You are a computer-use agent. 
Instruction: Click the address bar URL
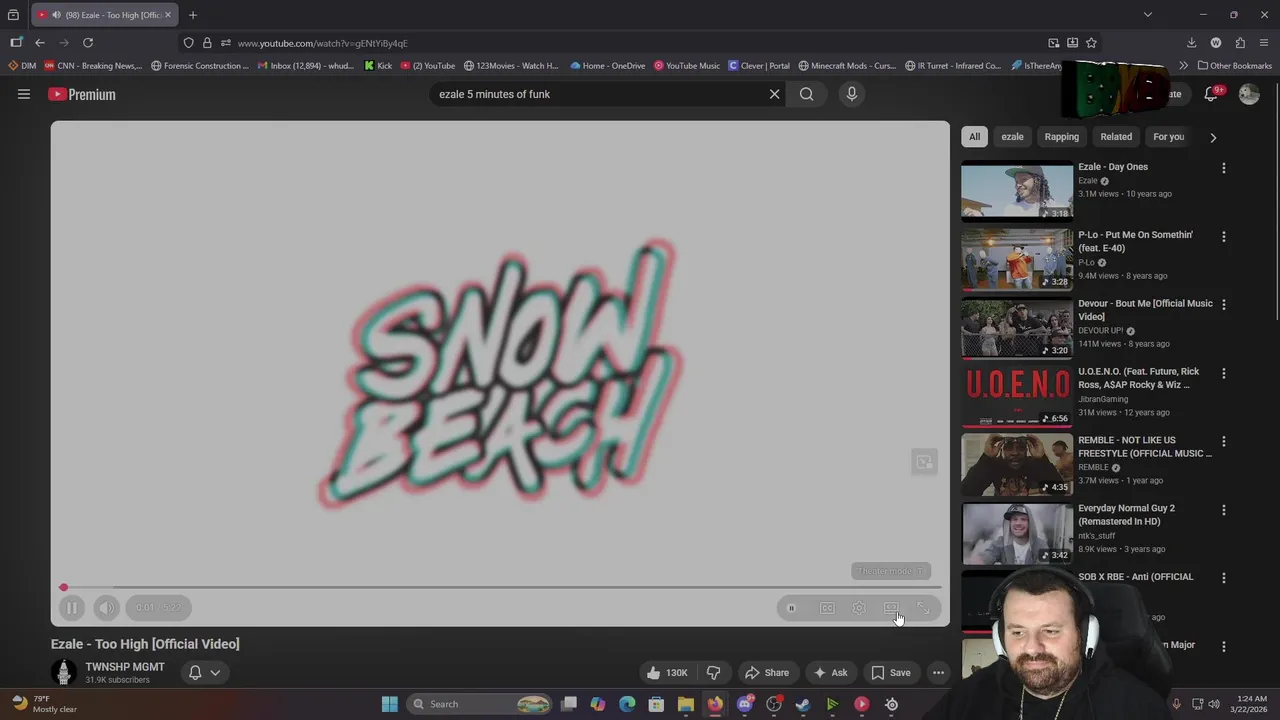(x=323, y=43)
